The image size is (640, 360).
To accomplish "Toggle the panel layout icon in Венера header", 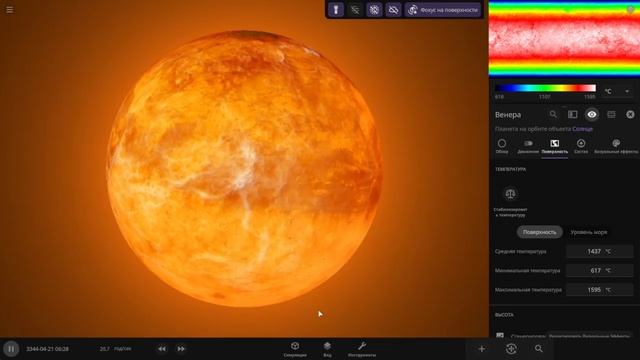I will coord(573,114).
